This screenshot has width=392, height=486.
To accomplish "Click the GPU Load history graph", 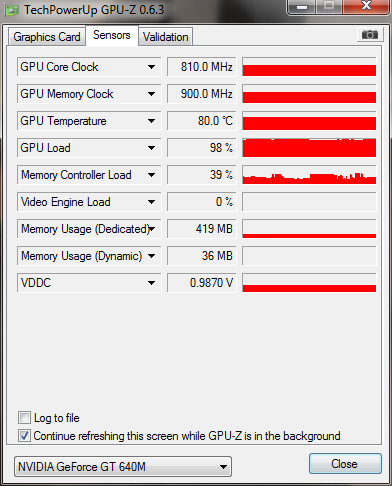I will [x=309, y=148].
